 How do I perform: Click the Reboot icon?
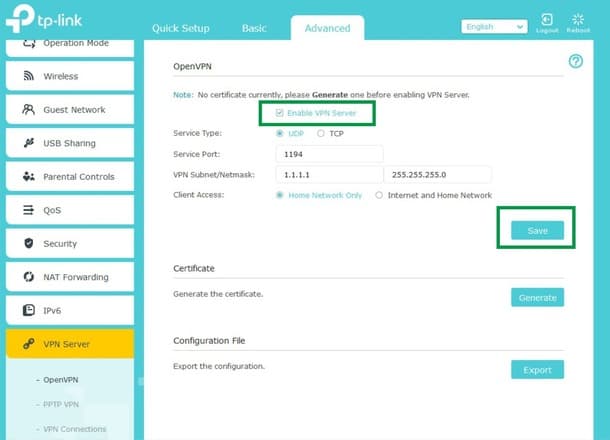(x=578, y=19)
